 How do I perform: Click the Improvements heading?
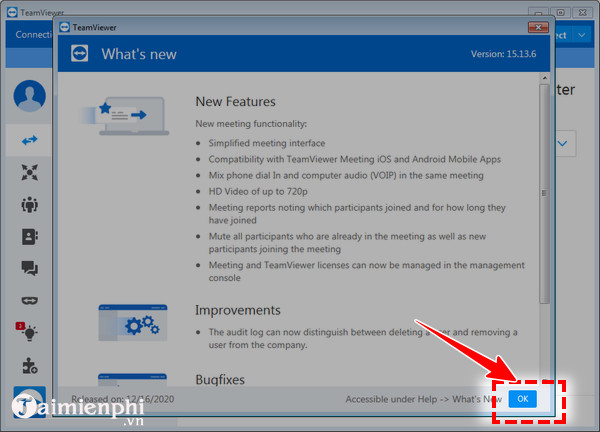click(x=238, y=310)
